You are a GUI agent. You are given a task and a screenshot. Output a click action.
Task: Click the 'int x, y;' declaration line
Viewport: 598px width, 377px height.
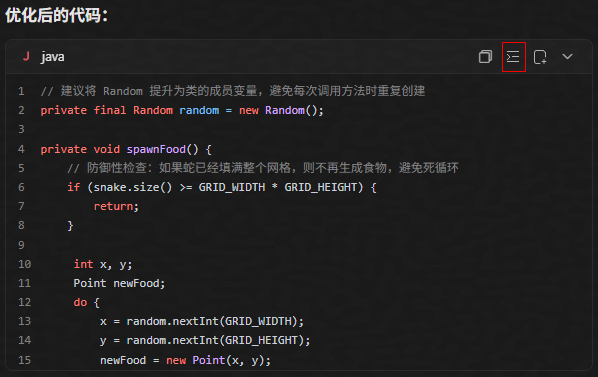103,264
